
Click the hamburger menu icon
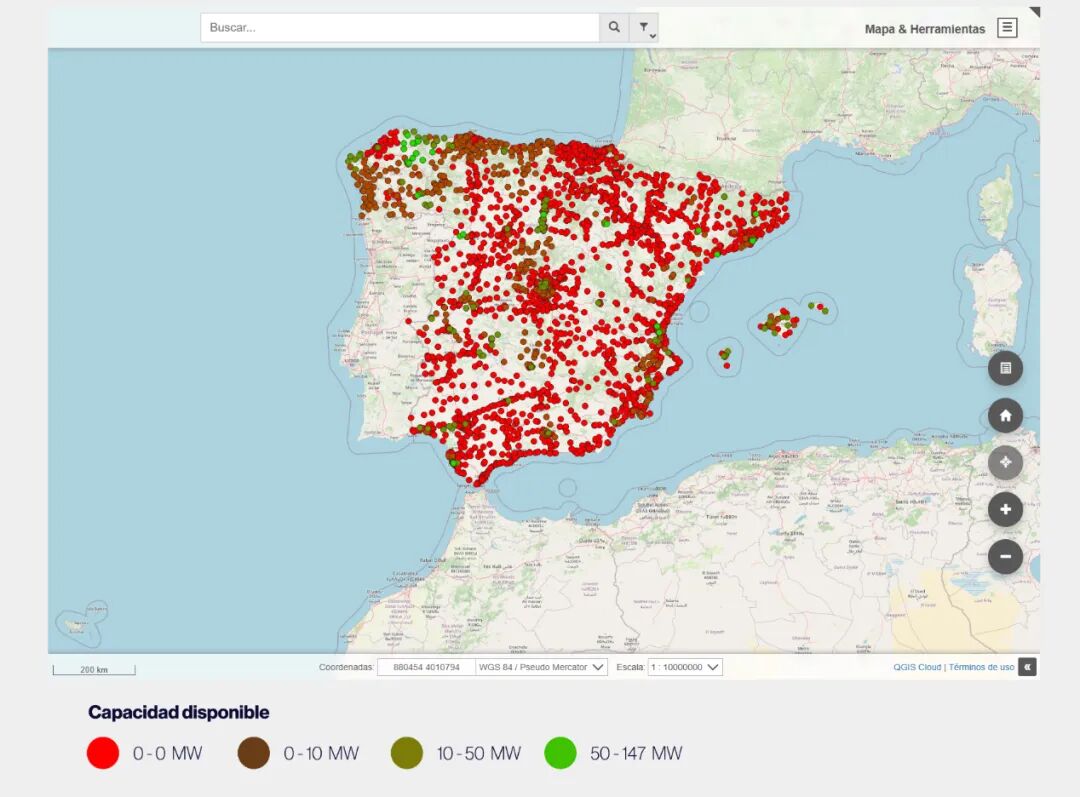pyautogui.click(x=1007, y=28)
